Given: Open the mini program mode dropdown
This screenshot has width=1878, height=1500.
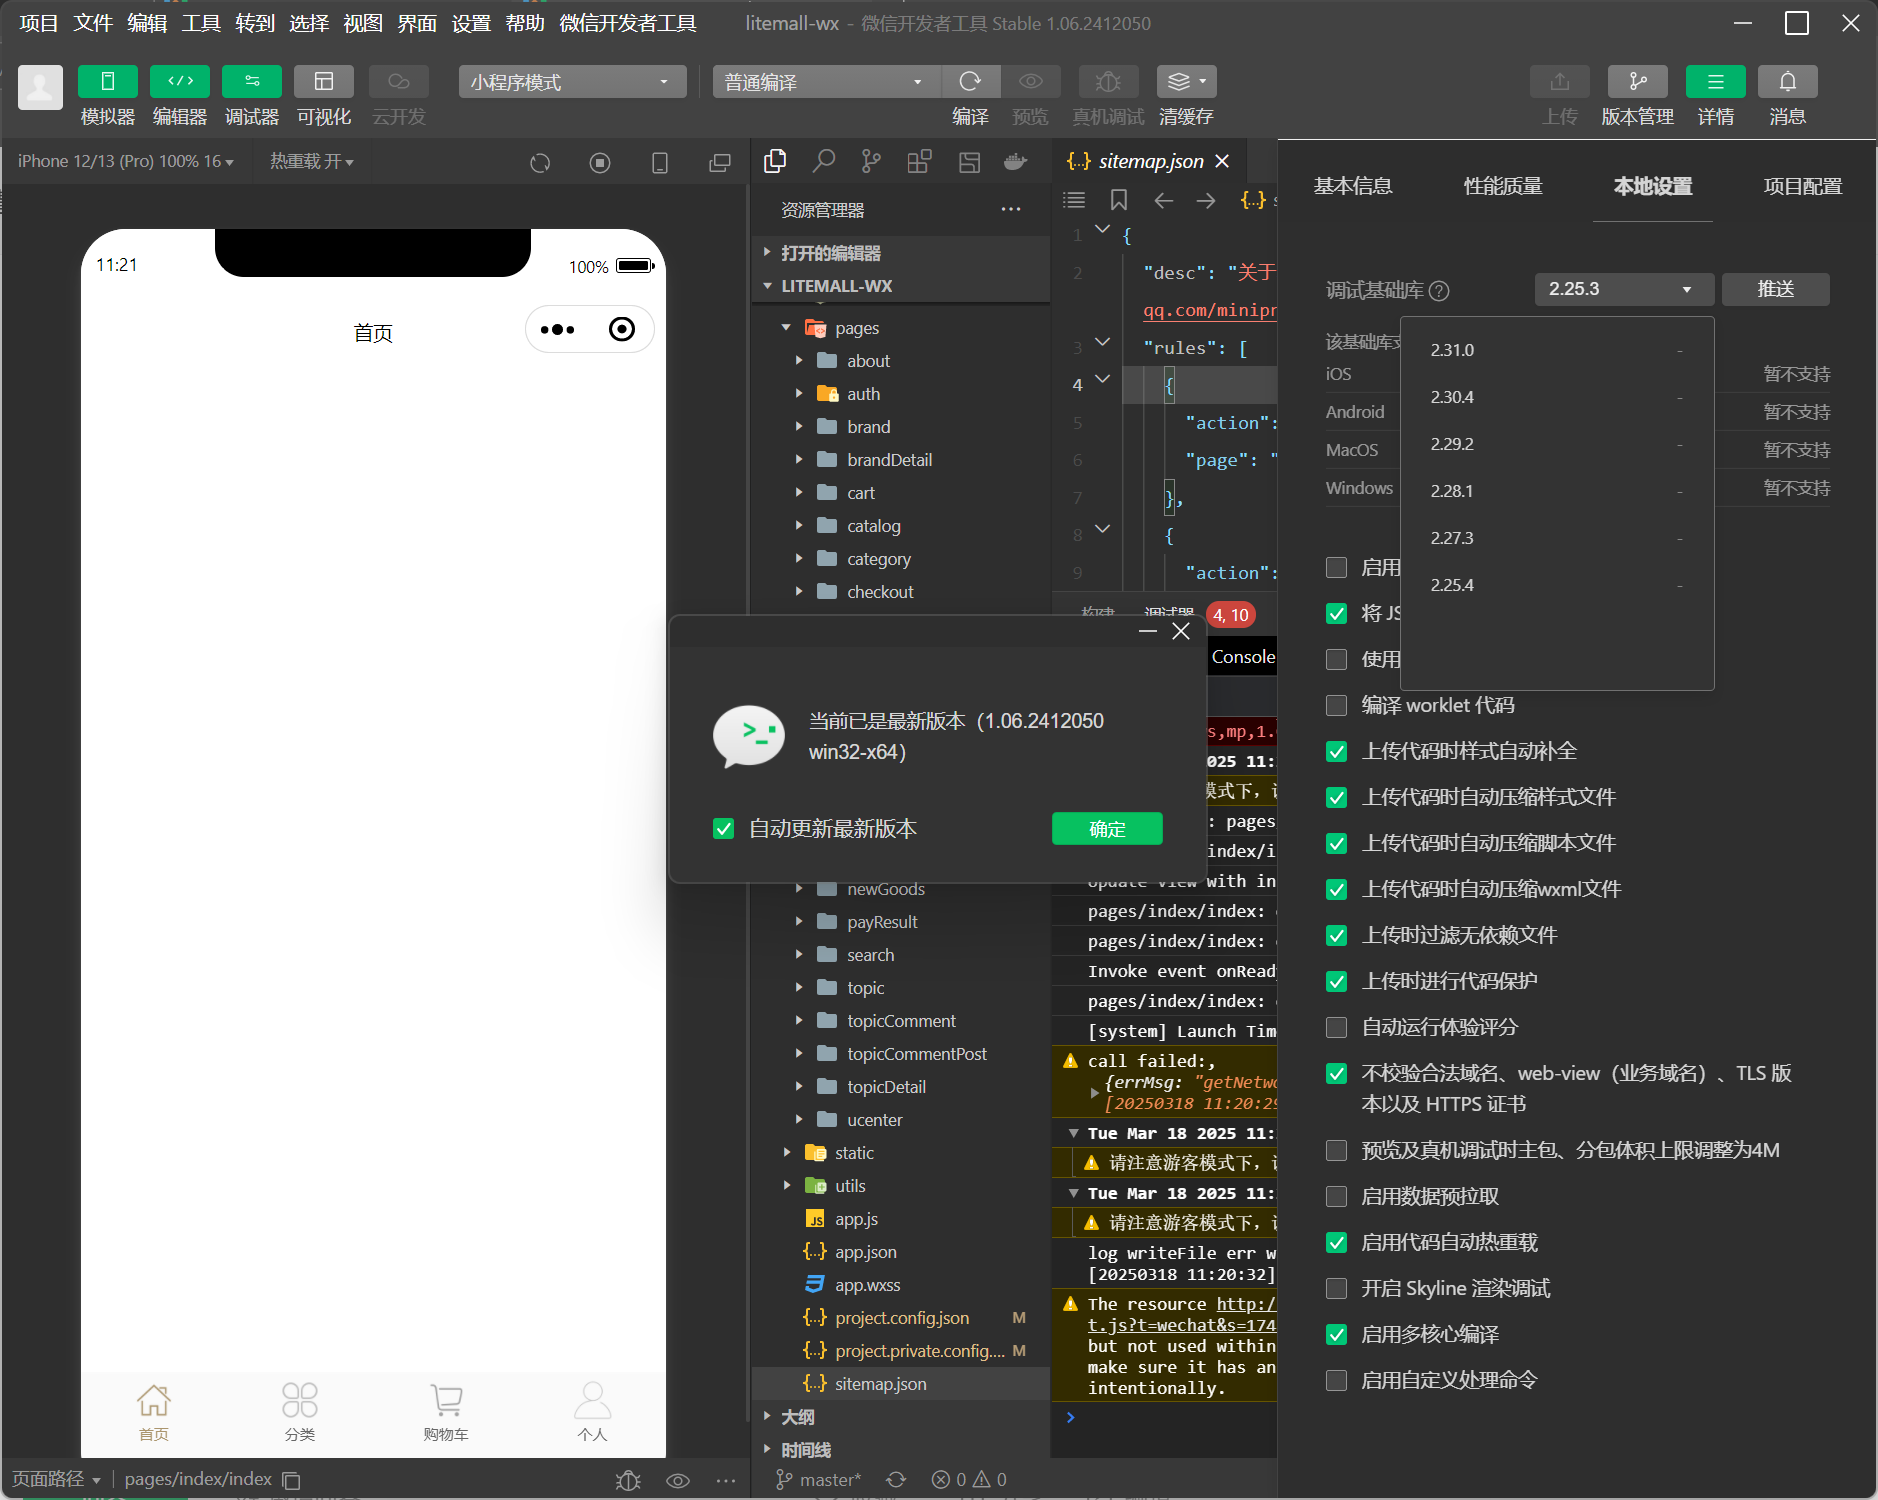Looking at the screenshot, I should (572, 82).
